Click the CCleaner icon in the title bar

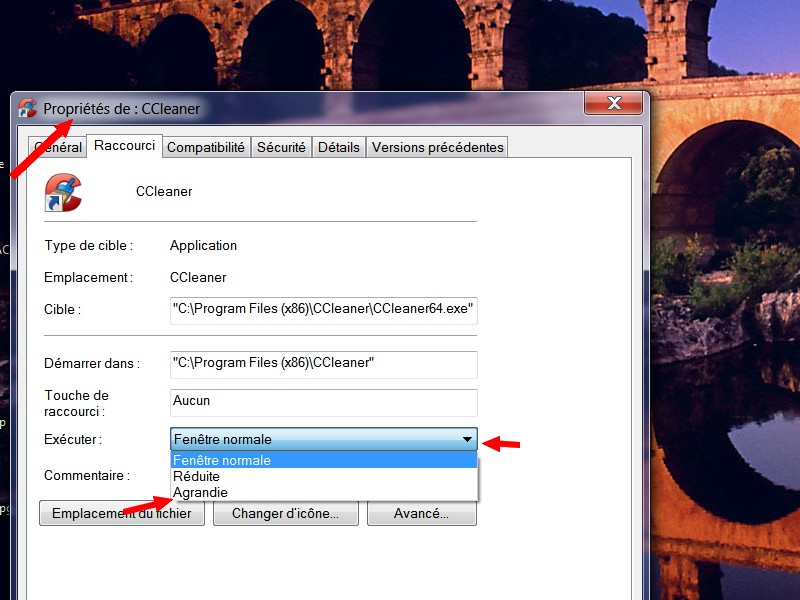[28, 108]
